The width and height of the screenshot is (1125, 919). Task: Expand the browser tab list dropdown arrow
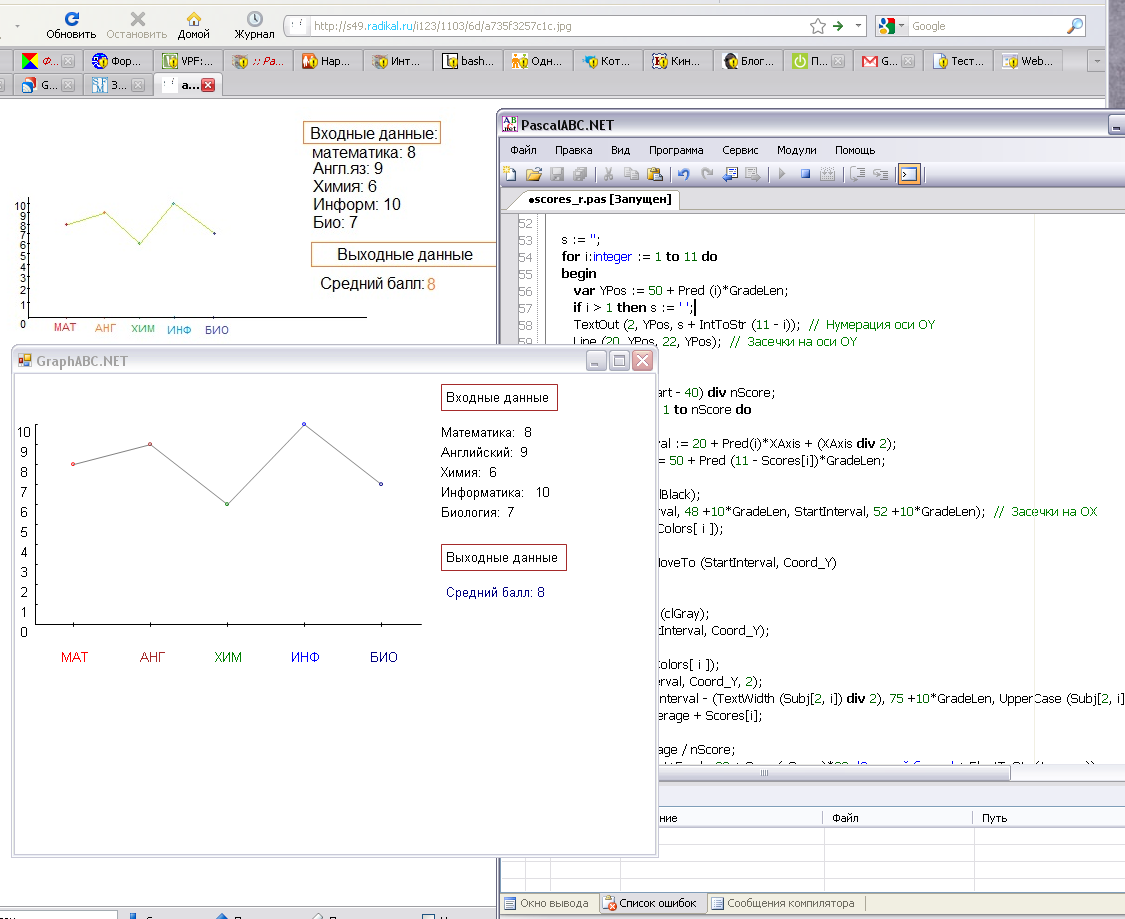tap(1097, 61)
